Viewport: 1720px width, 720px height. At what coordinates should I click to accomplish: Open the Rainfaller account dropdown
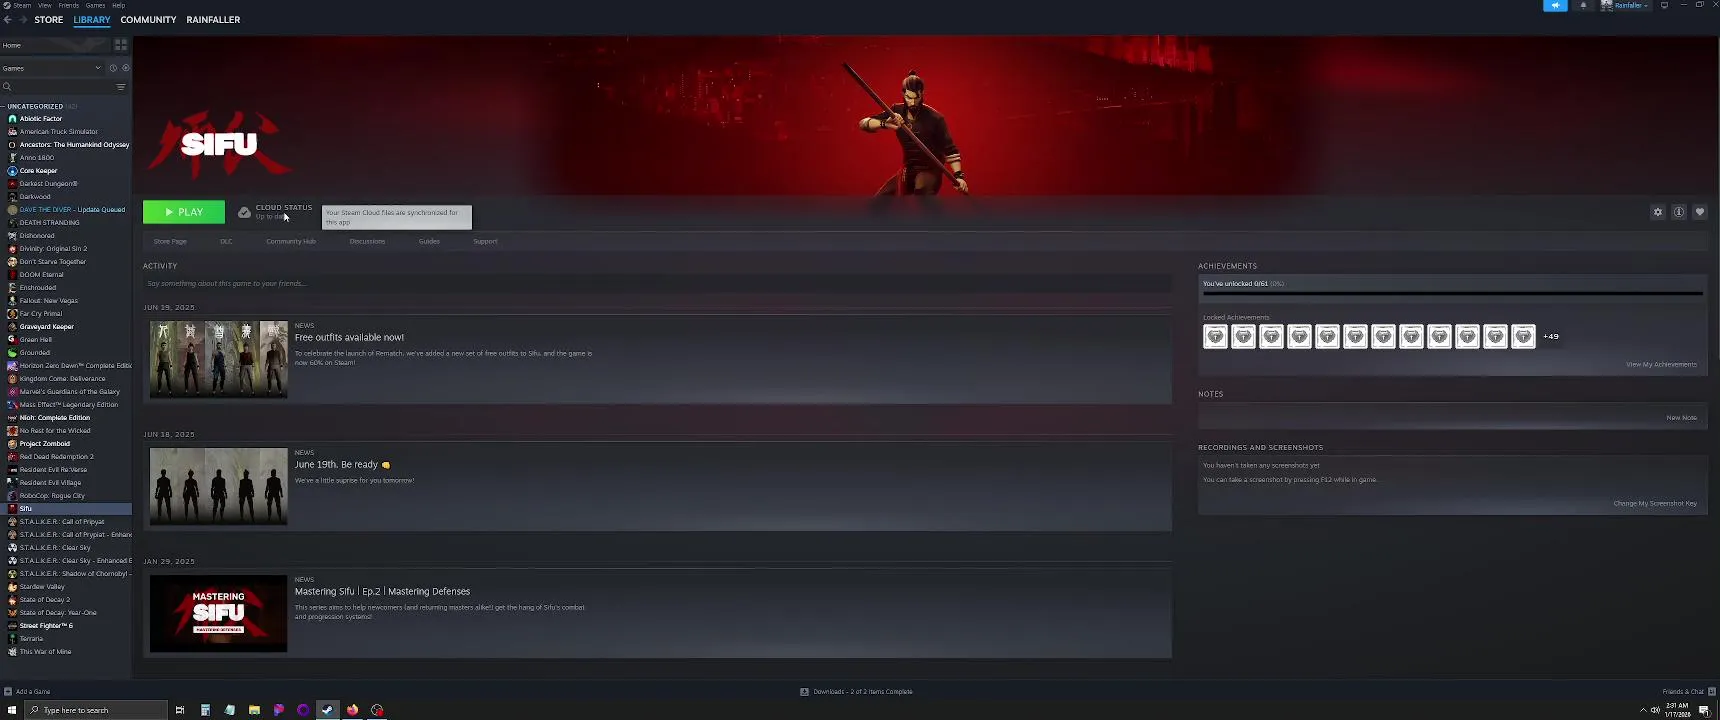[1626, 5]
